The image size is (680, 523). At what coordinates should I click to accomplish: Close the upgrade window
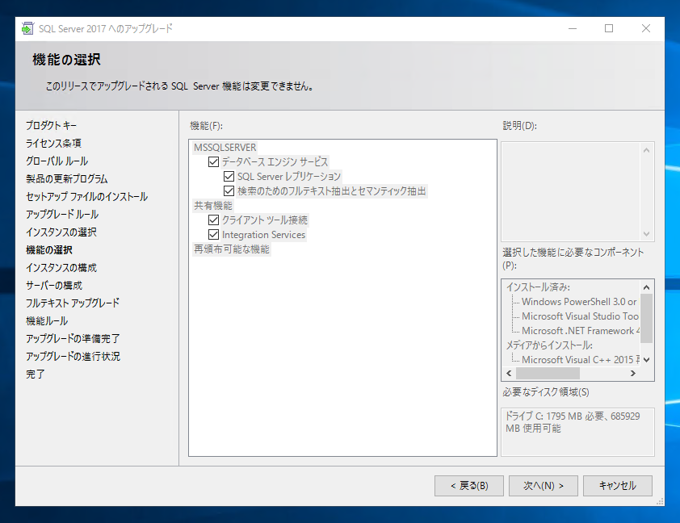click(646, 29)
